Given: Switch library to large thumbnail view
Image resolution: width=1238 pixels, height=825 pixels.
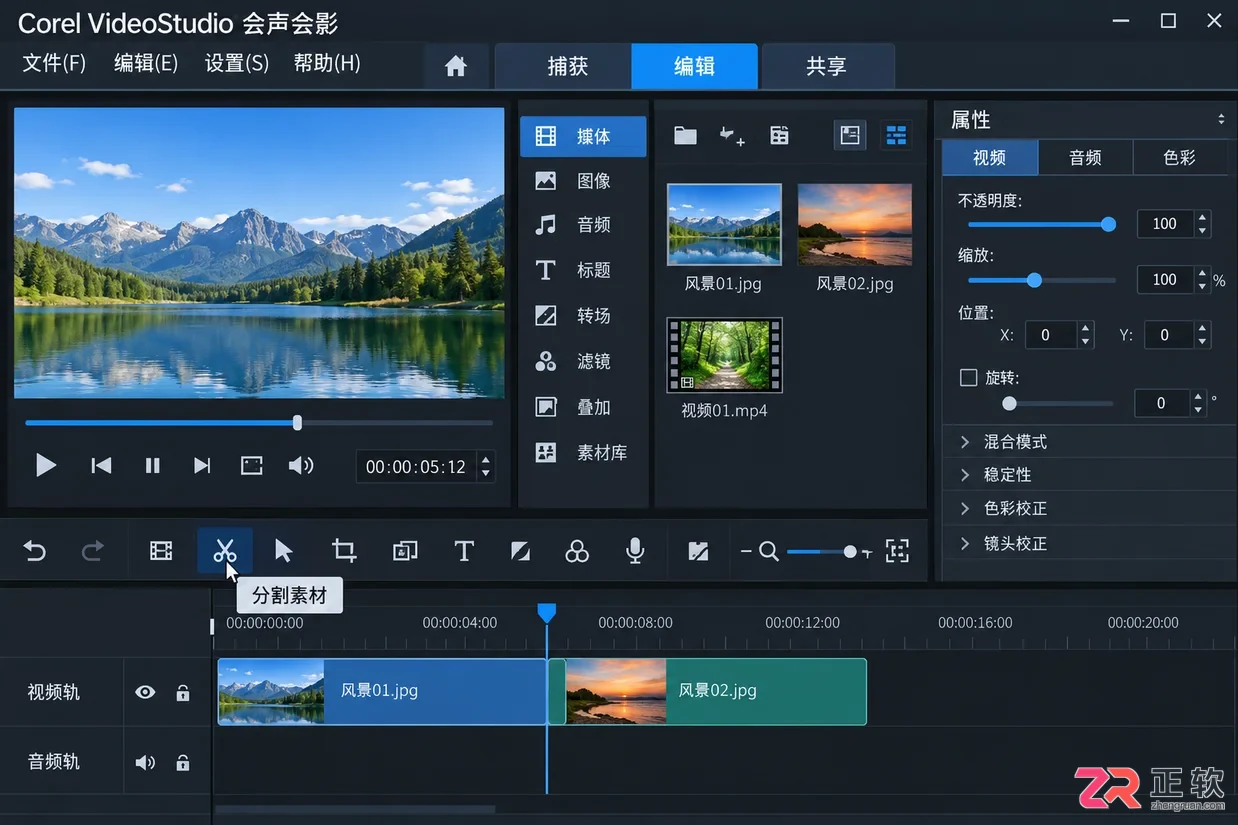Looking at the screenshot, I should point(850,135).
